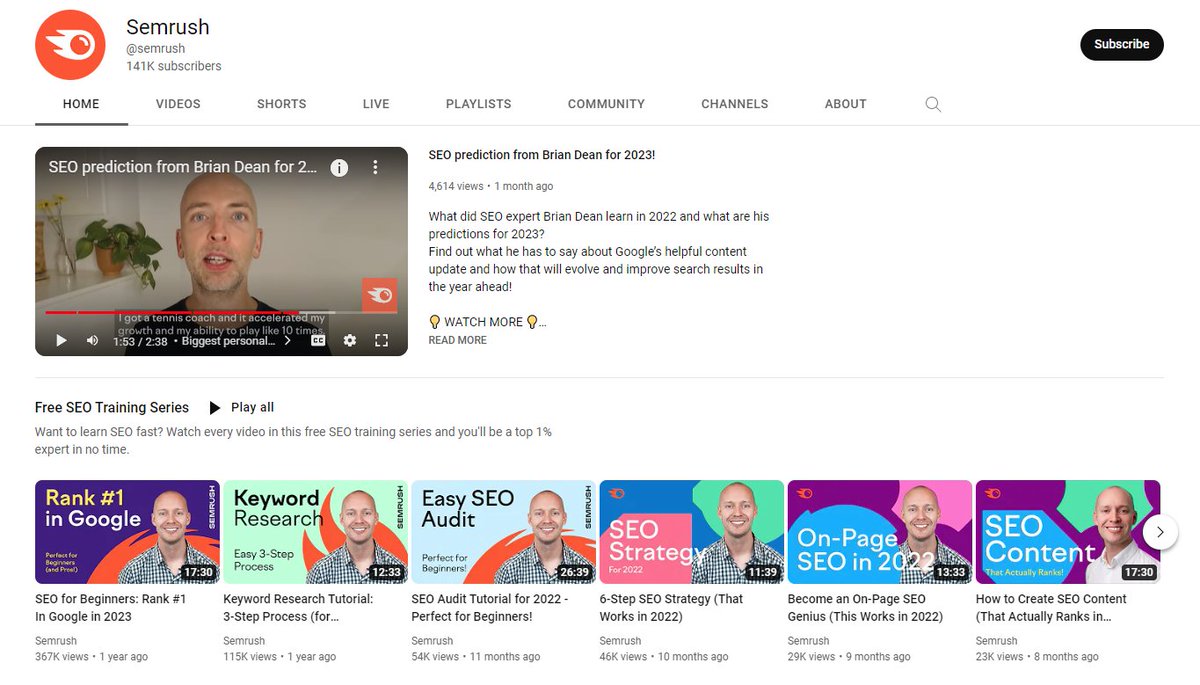Click Play all for Free SEO Training Series

(x=241, y=407)
